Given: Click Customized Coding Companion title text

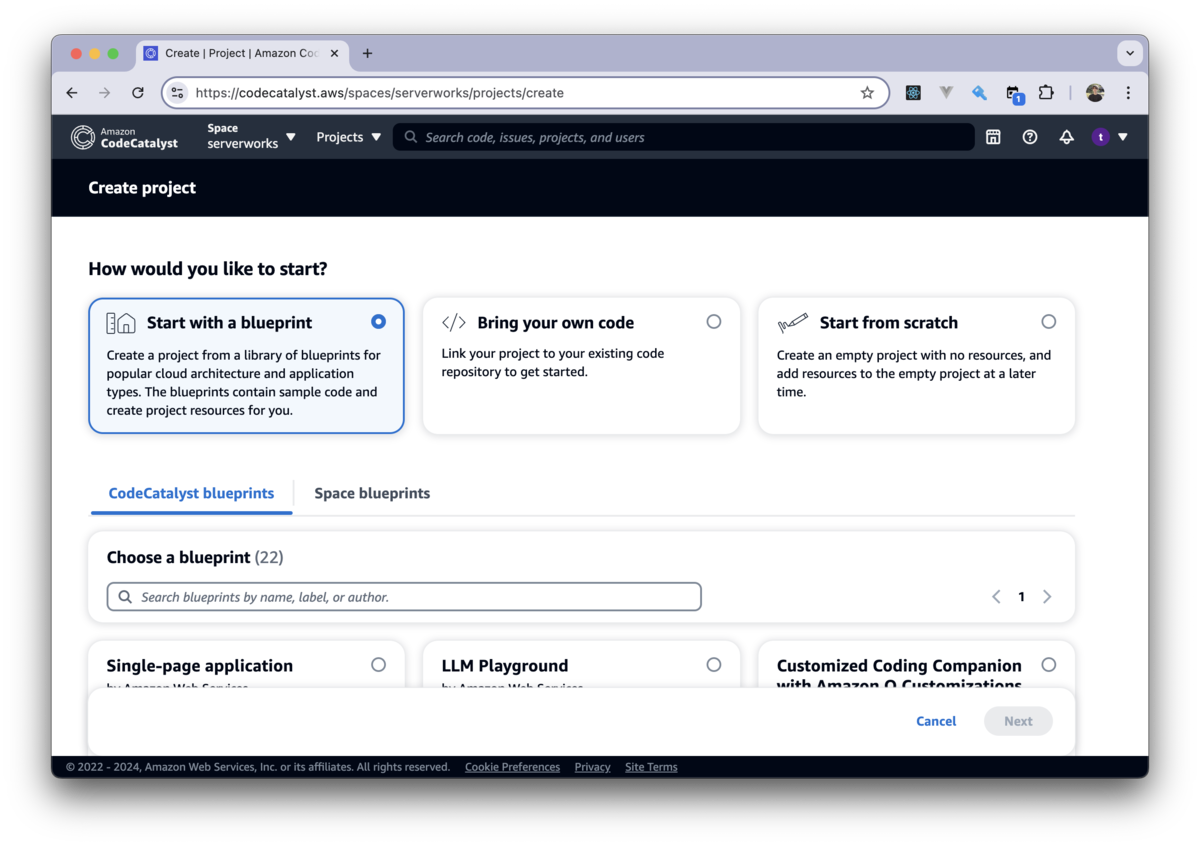Looking at the screenshot, I should [x=899, y=675].
